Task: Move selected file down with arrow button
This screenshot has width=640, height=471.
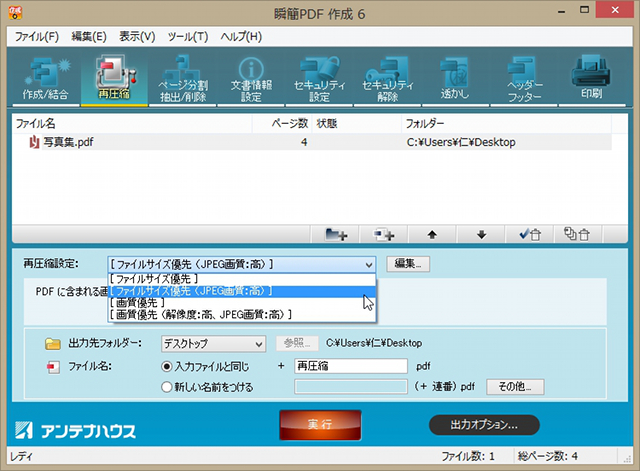Action: coord(481,234)
